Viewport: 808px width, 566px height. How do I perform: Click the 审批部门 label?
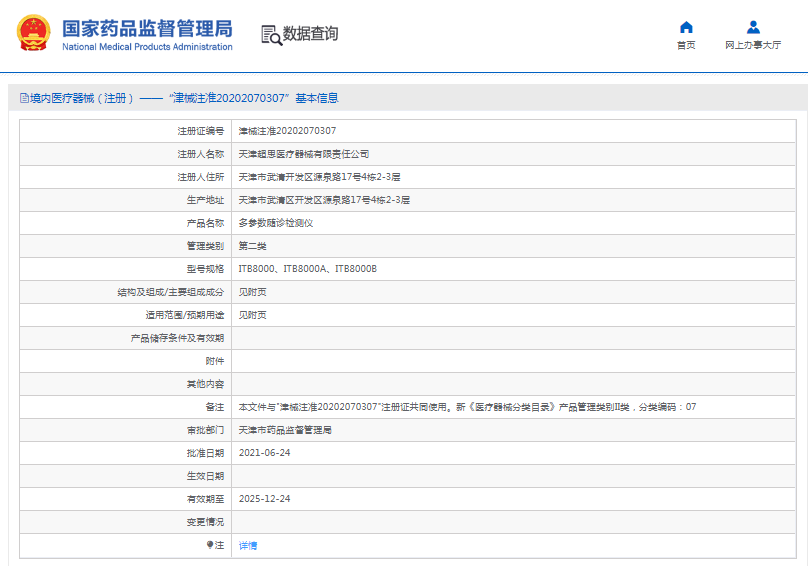pyautogui.click(x=206, y=430)
